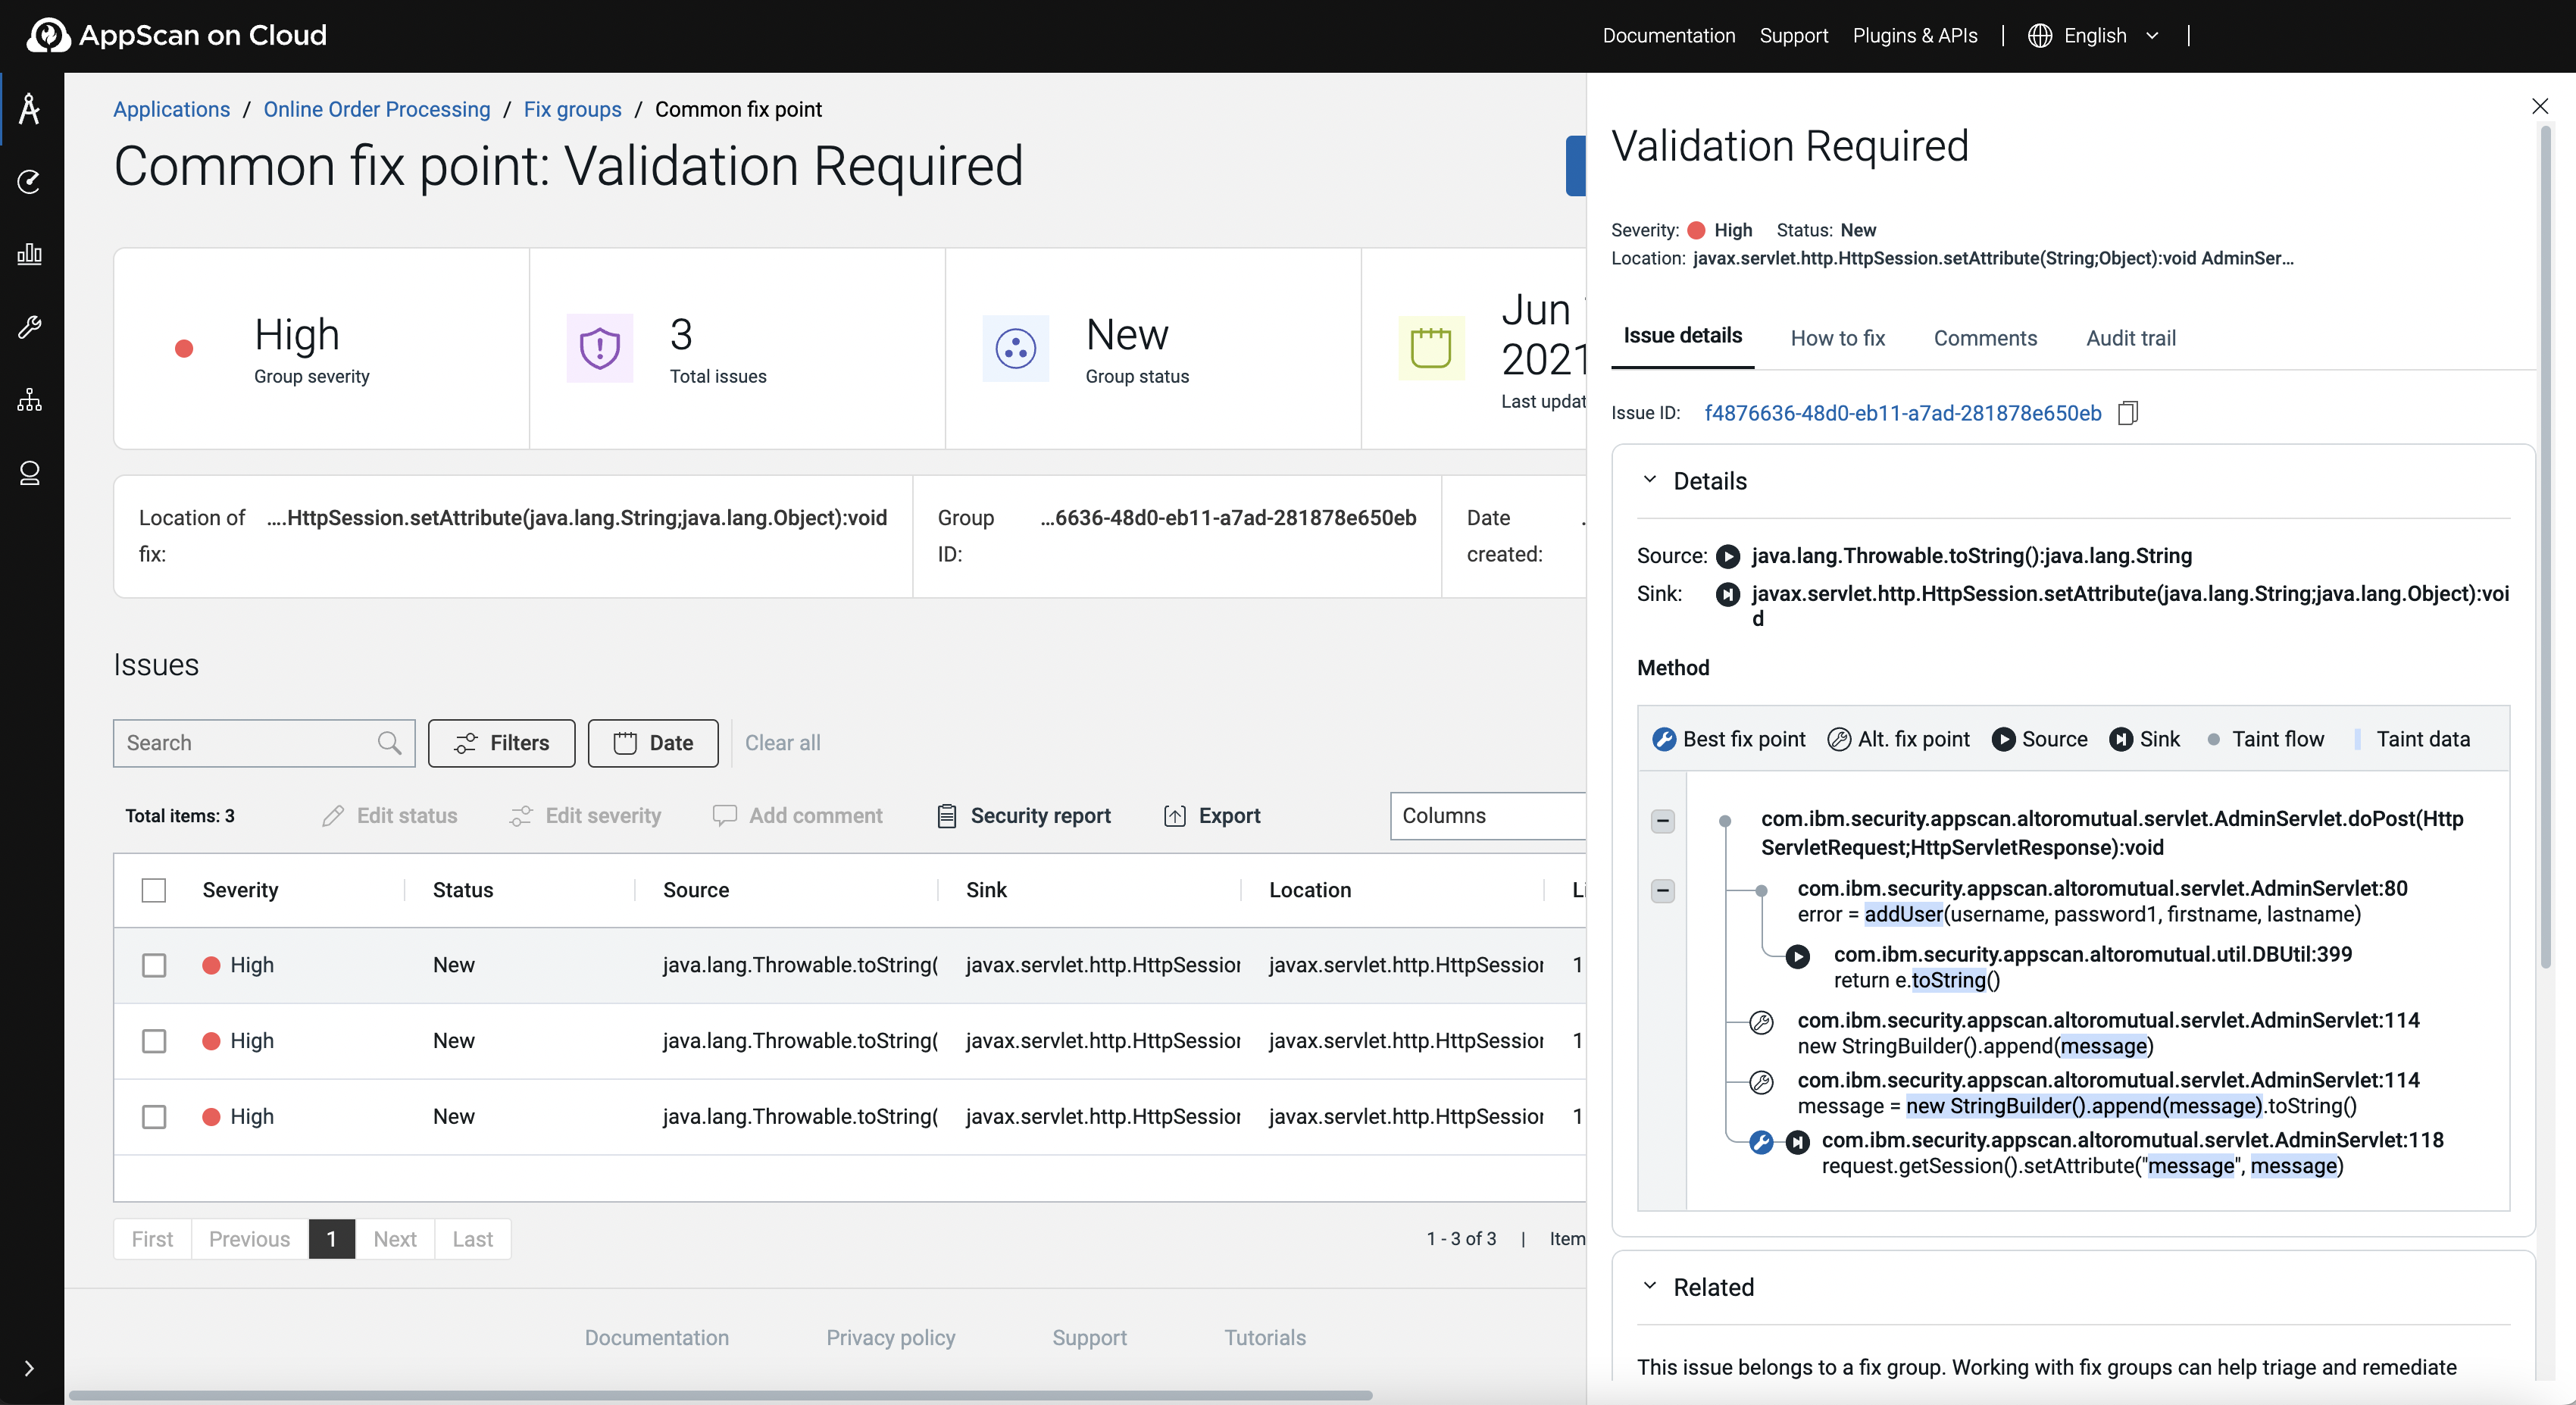Check the first High issue row checkbox
This screenshot has height=1405, width=2576.
pos(154,965)
